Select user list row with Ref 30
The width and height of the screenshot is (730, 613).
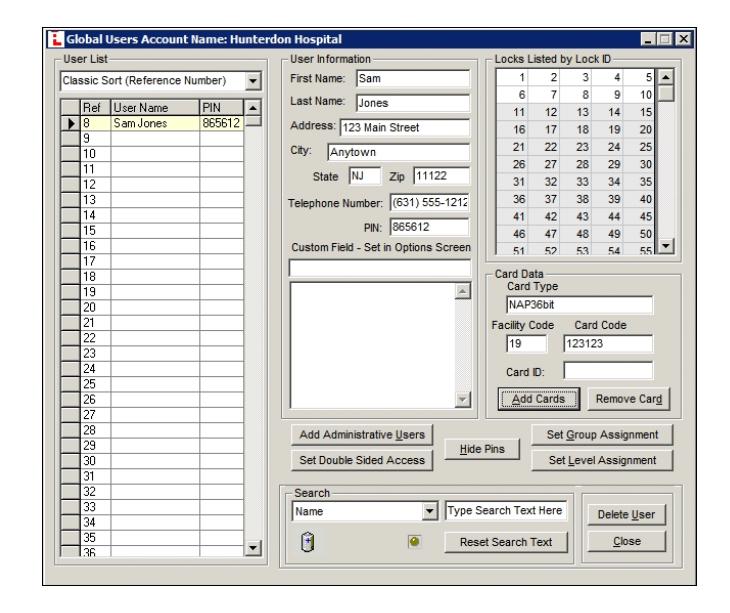[152, 461]
